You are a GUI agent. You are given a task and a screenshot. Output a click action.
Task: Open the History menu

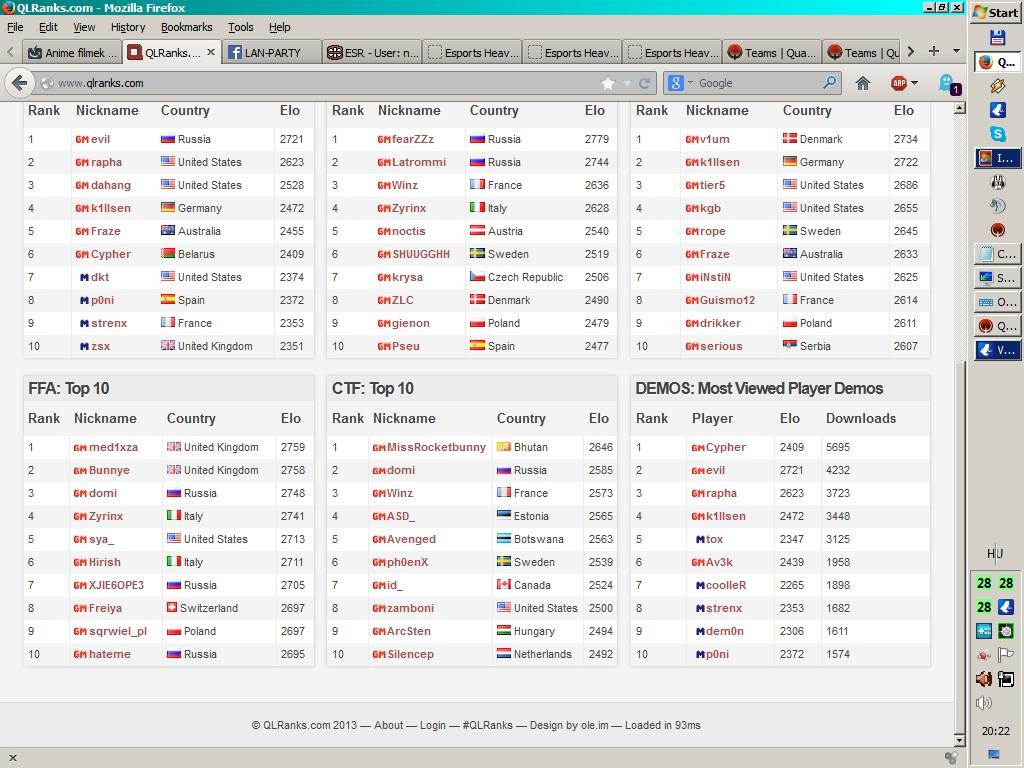128,27
